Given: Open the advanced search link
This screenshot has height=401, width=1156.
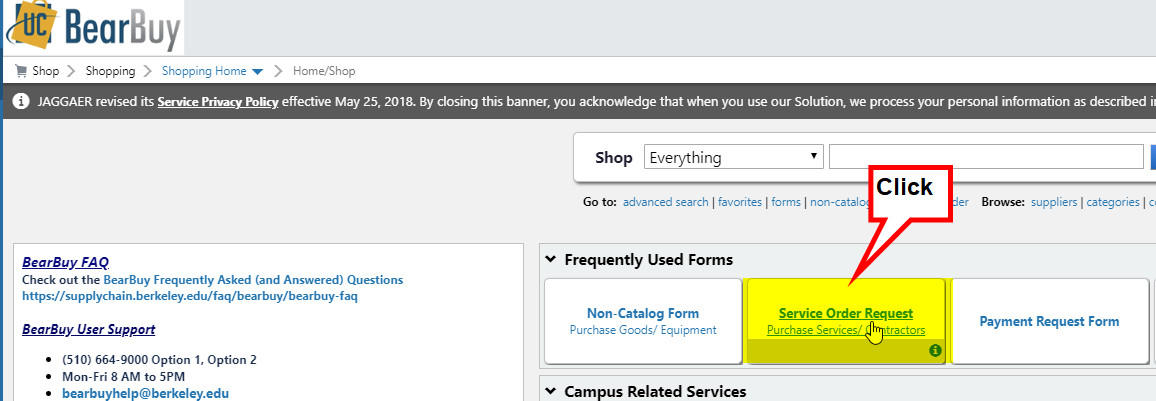Looking at the screenshot, I should pyautogui.click(x=665, y=202).
